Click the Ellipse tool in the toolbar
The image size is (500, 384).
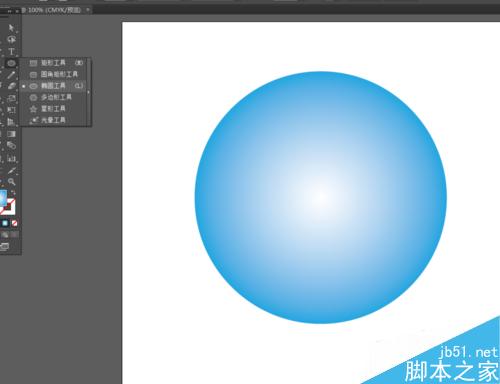tap(11, 63)
